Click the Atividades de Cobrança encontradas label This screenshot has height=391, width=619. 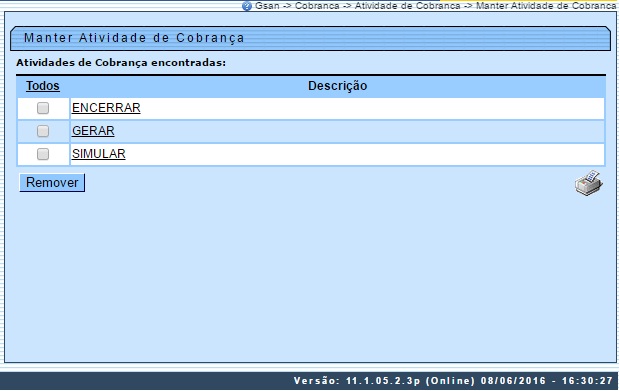click(121, 63)
